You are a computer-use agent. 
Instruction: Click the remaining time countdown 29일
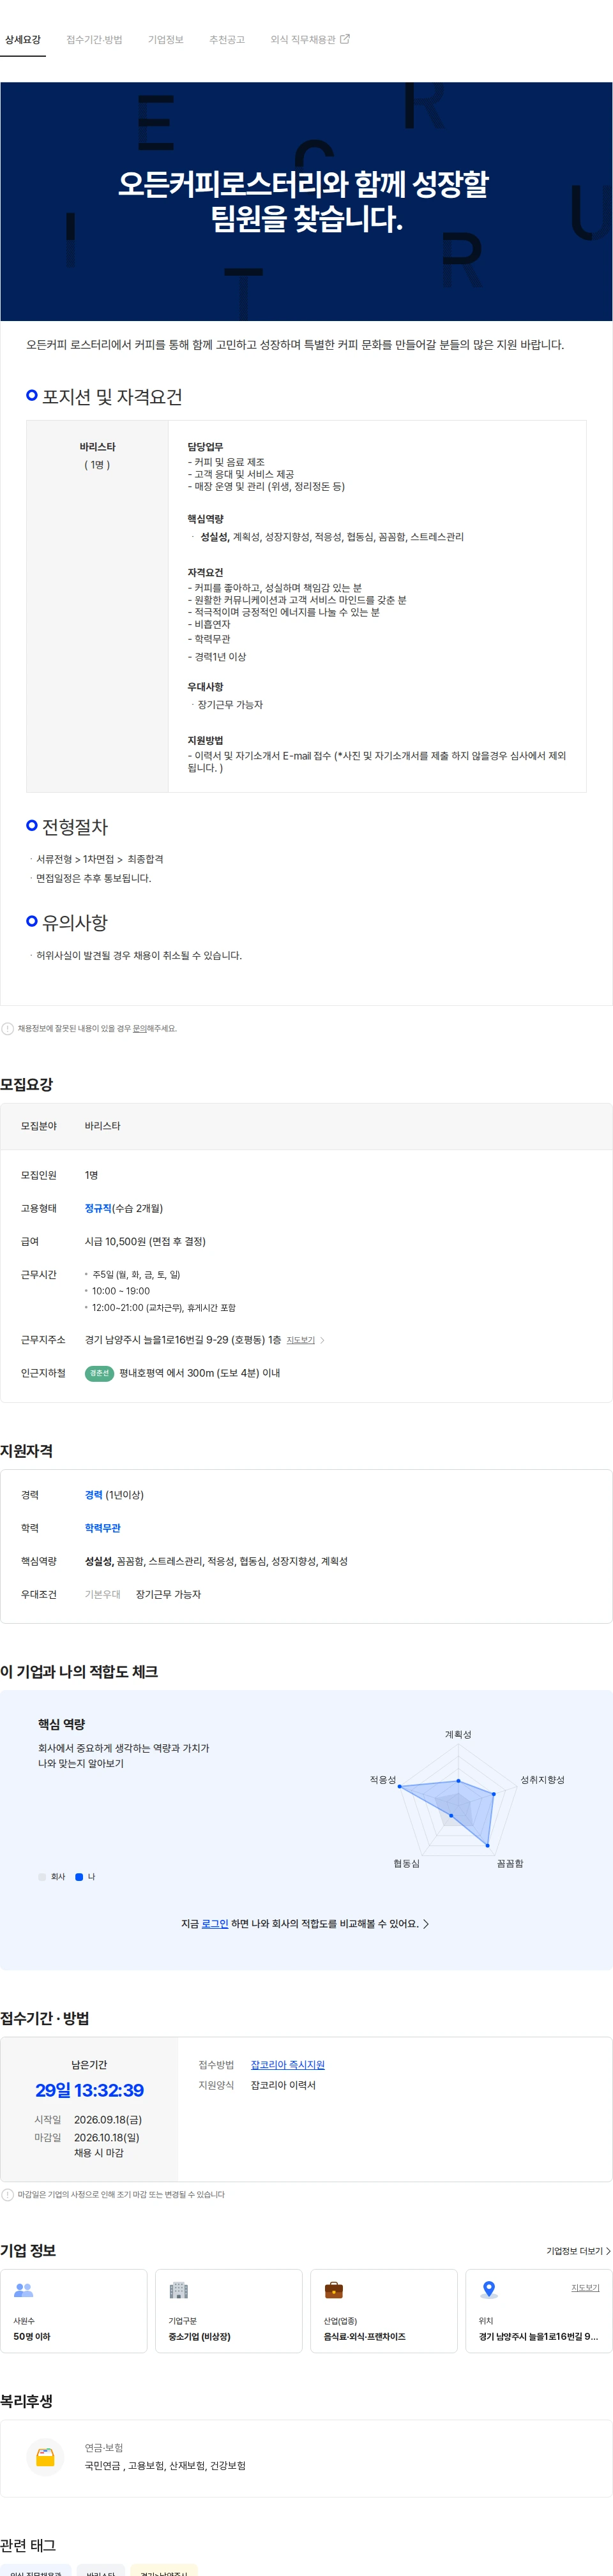click(89, 2090)
